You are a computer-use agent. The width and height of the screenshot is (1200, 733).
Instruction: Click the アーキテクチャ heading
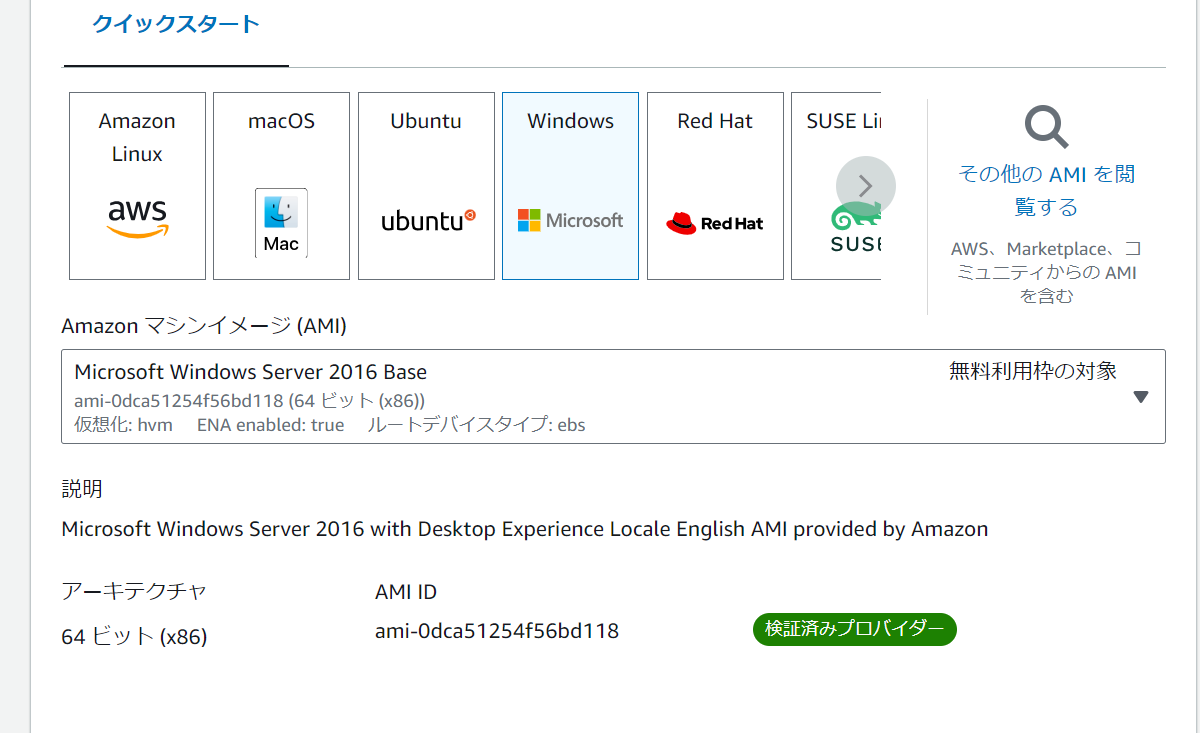[x=134, y=591]
